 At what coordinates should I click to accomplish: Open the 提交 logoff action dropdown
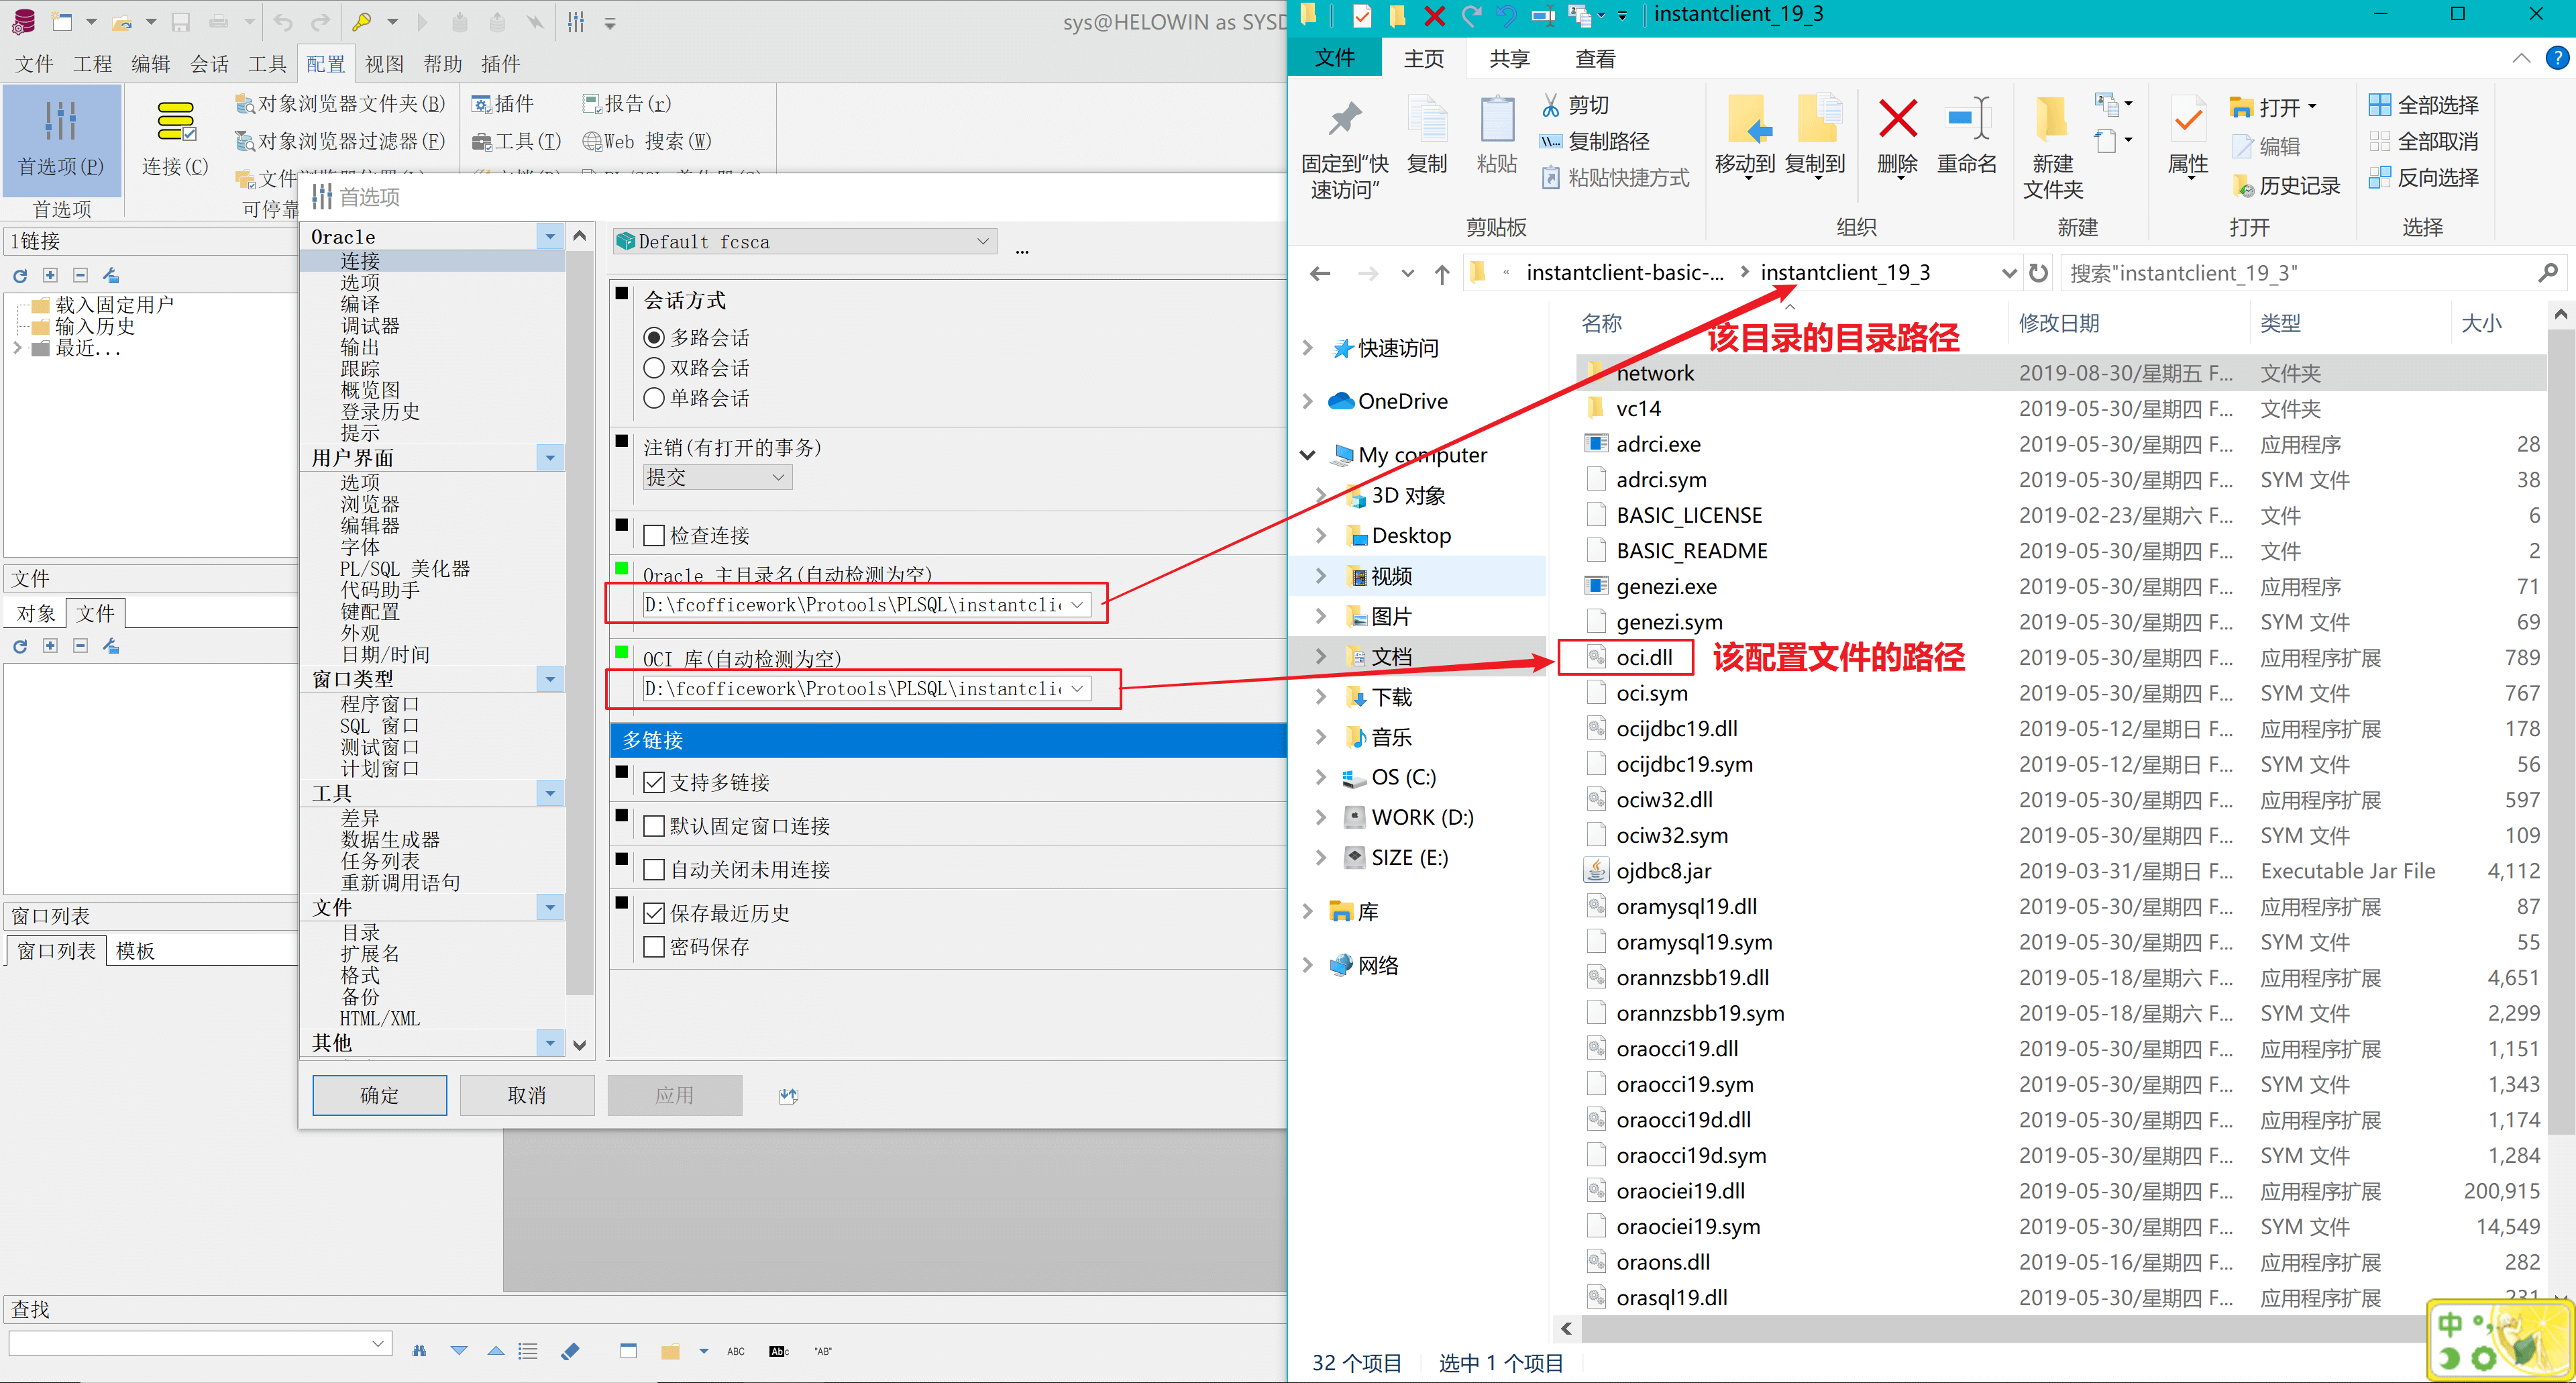[x=778, y=478]
